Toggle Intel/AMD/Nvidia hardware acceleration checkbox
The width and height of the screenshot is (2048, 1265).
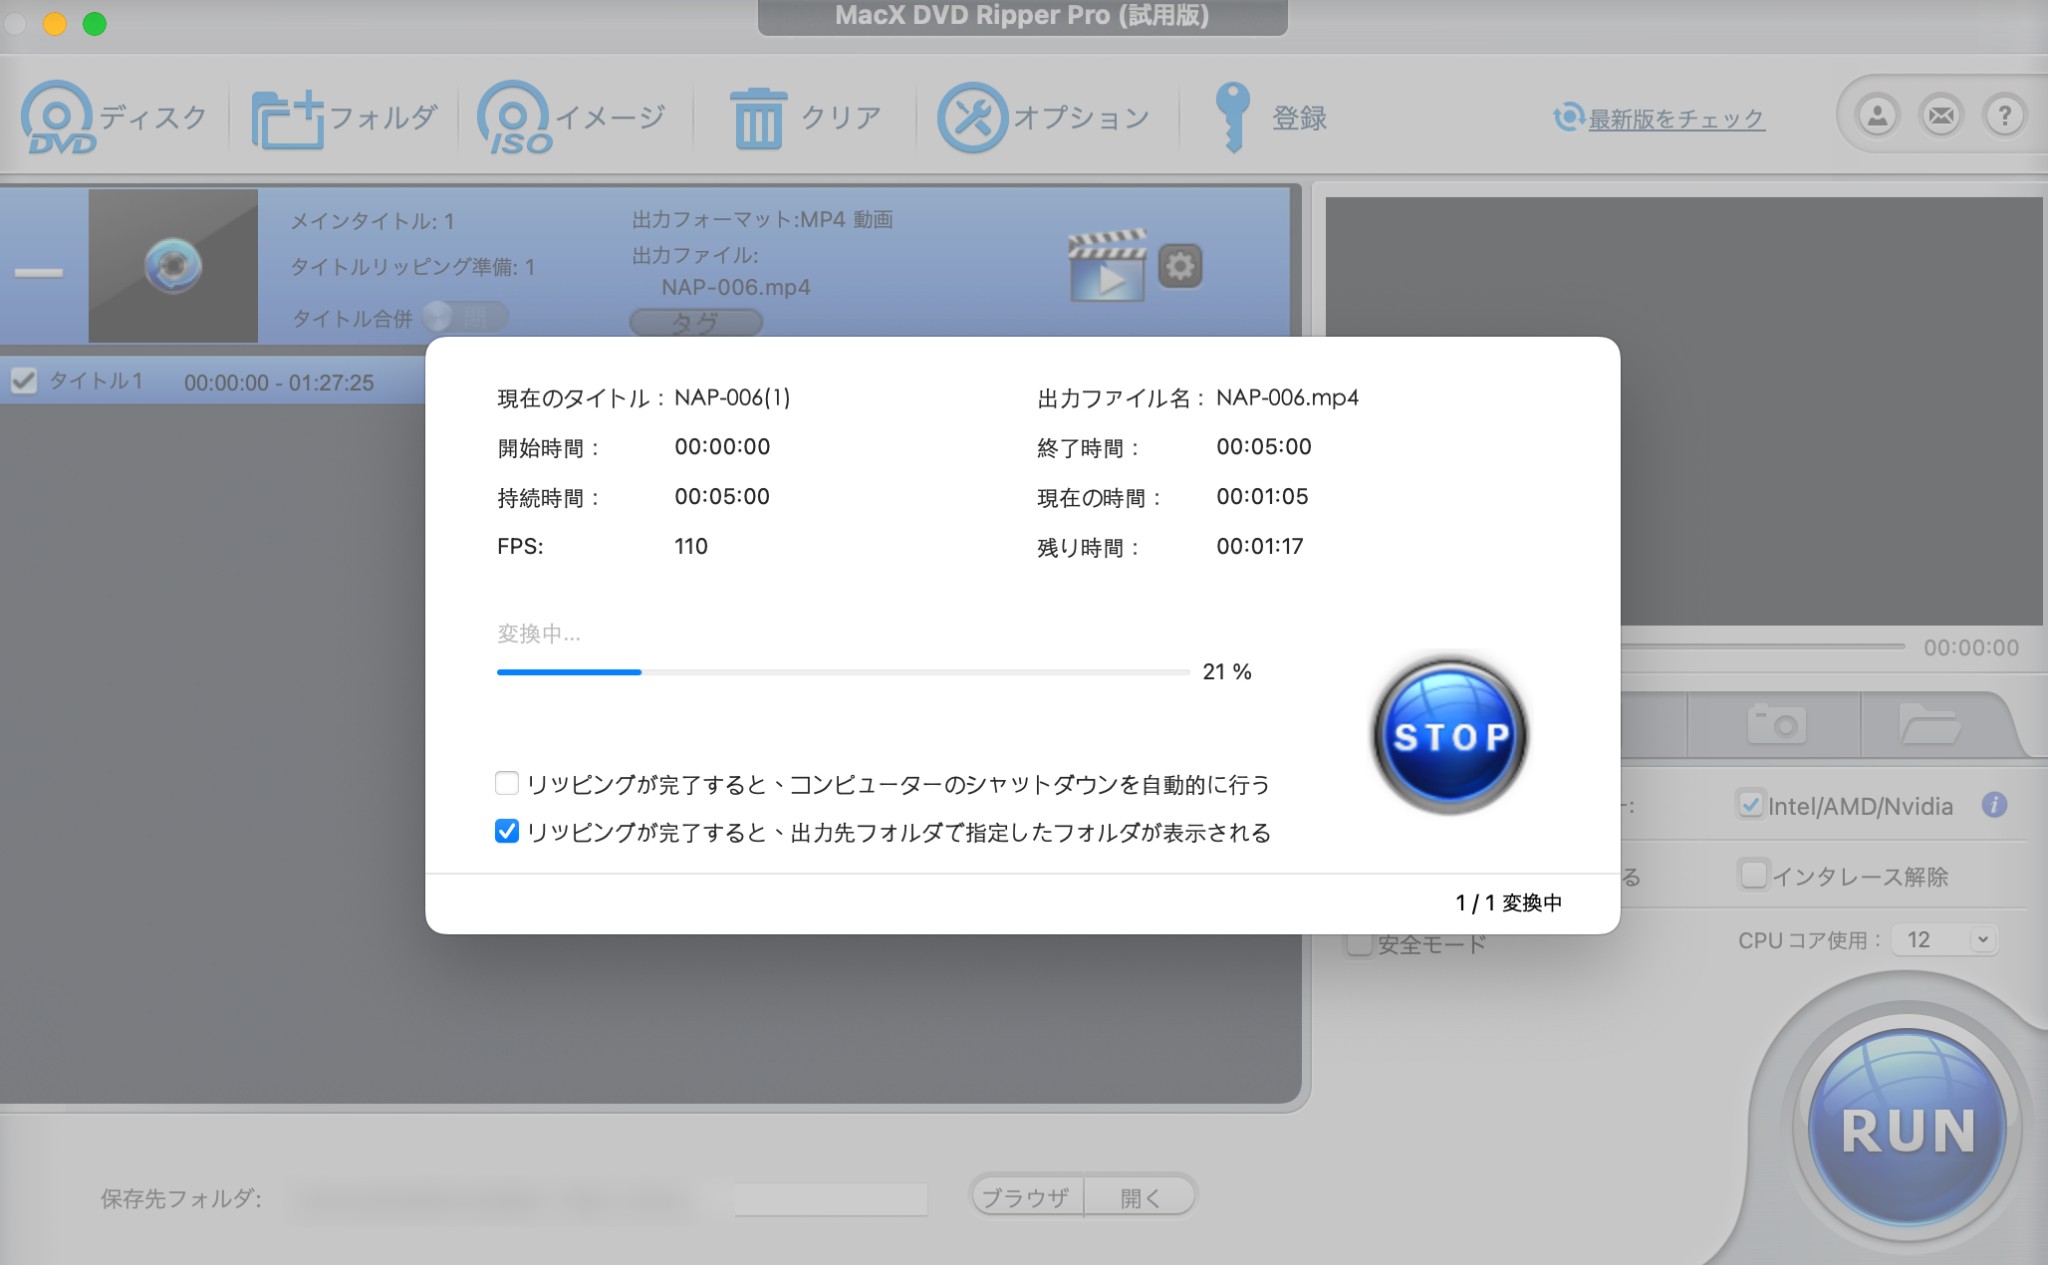[x=1750, y=805]
